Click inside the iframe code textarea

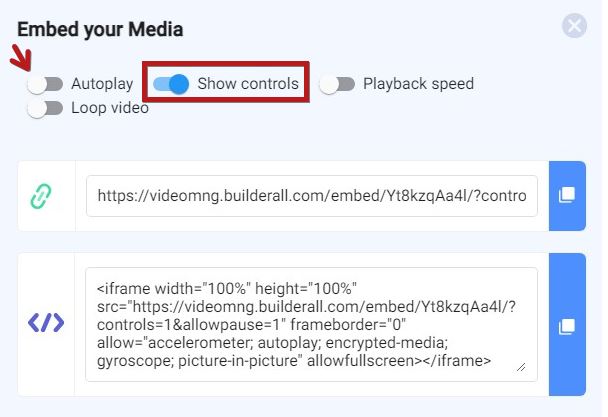pos(311,324)
